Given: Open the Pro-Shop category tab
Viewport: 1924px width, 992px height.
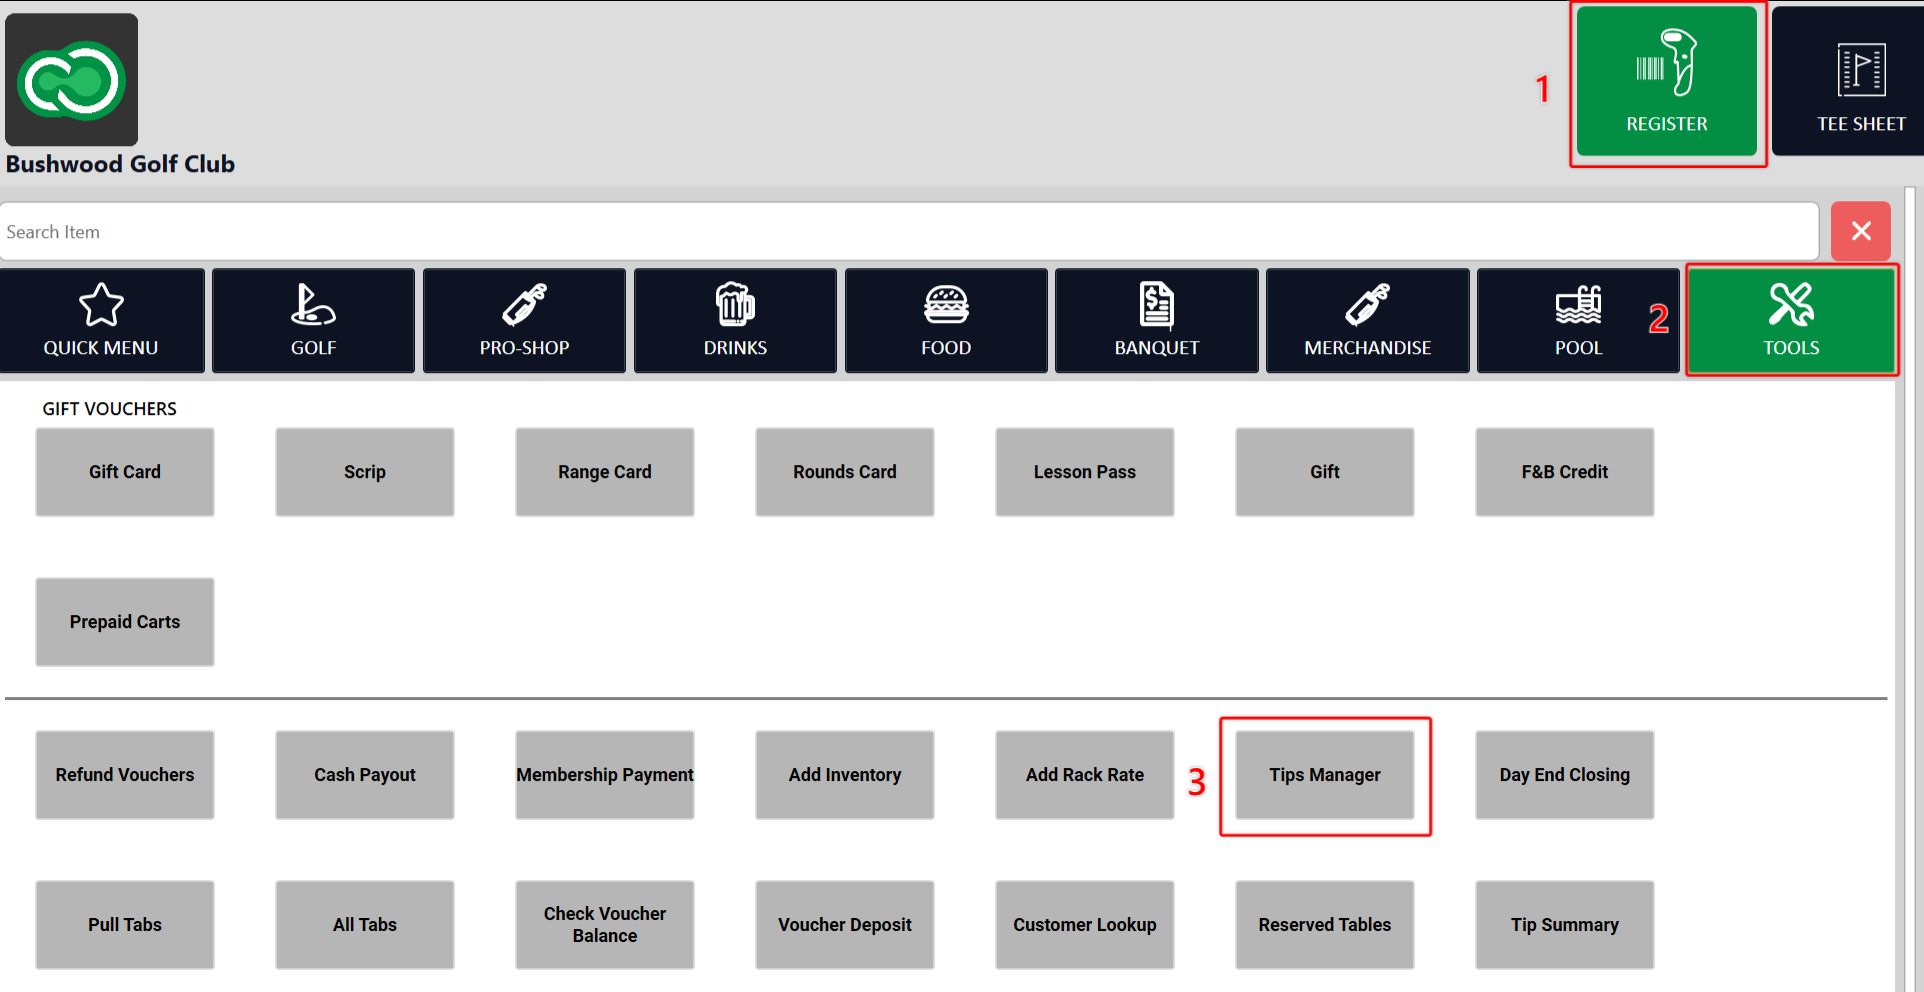Looking at the screenshot, I should point(524,321).
